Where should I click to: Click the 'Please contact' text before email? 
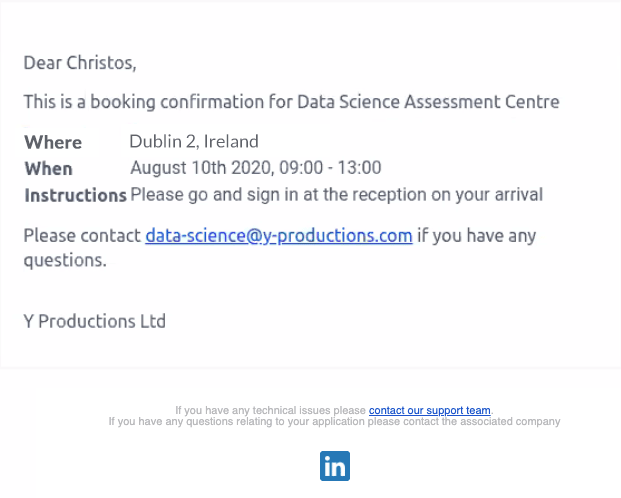(x=82, y=237)
